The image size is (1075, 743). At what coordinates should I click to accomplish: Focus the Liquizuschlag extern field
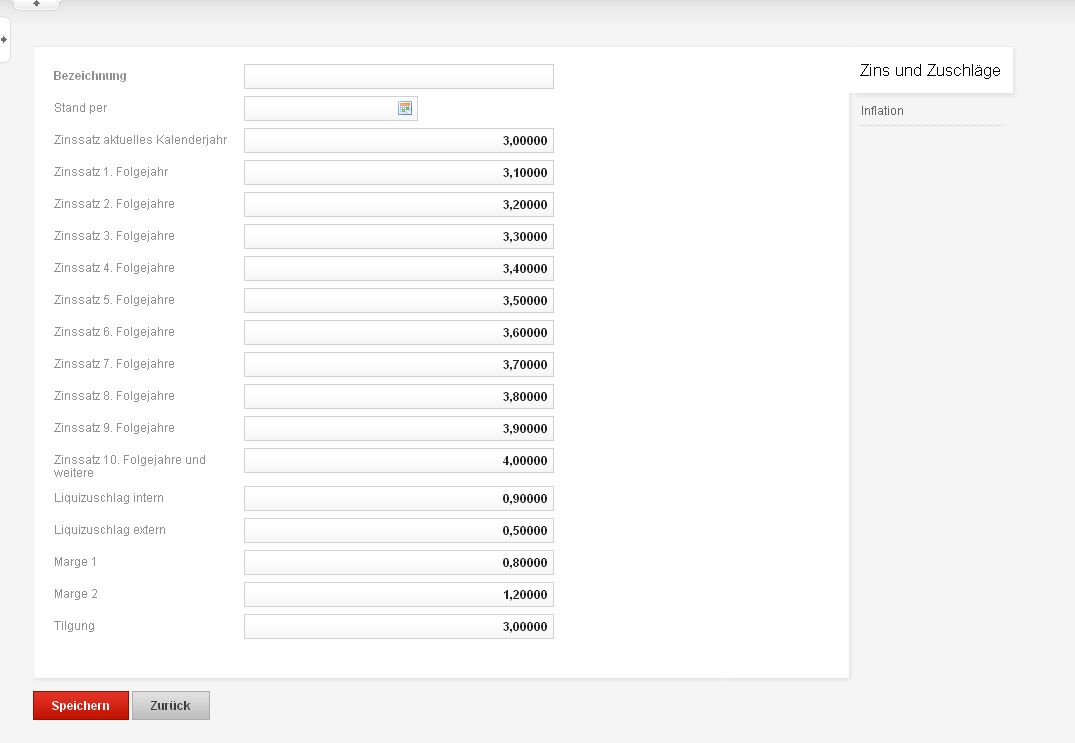[x=399, y=531]
